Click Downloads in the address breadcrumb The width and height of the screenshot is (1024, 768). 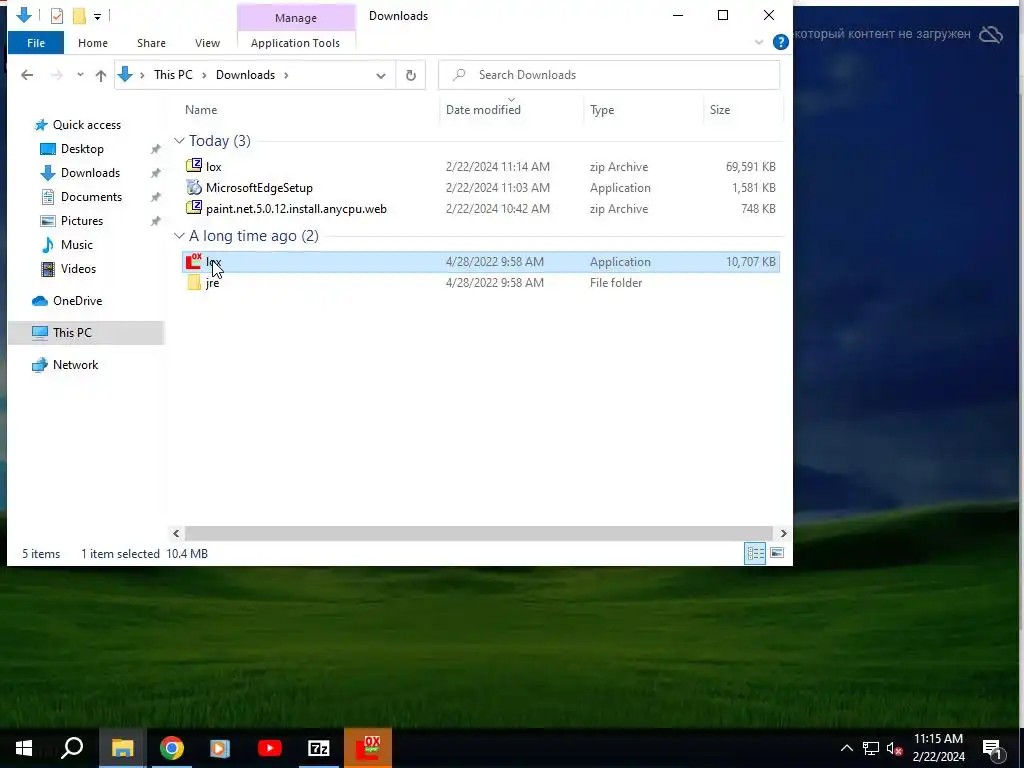tap(246, 75)
